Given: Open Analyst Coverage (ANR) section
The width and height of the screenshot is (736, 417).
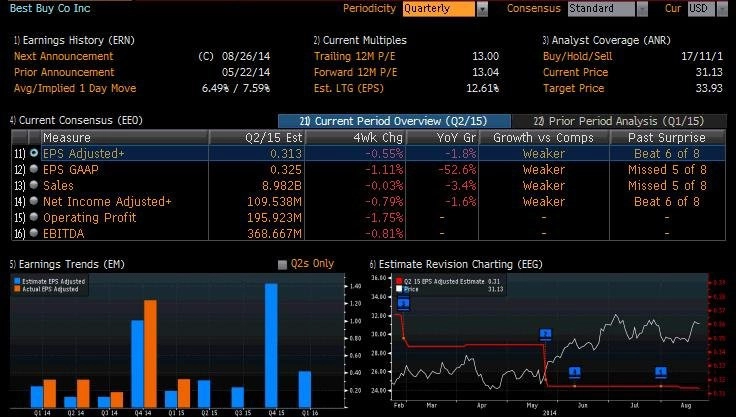Looking at the screenshot, I should pos(606,40).
